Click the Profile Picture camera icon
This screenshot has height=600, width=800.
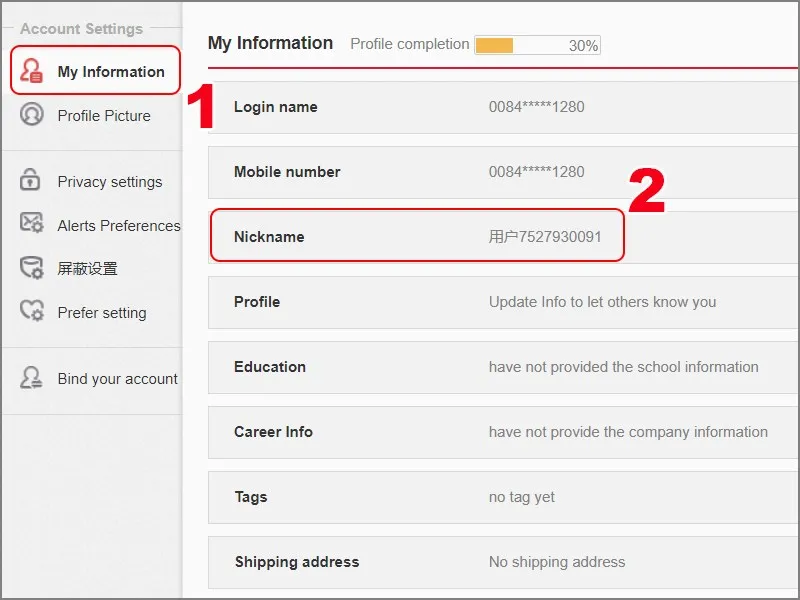pyautogui.click(x=29, y=116)
